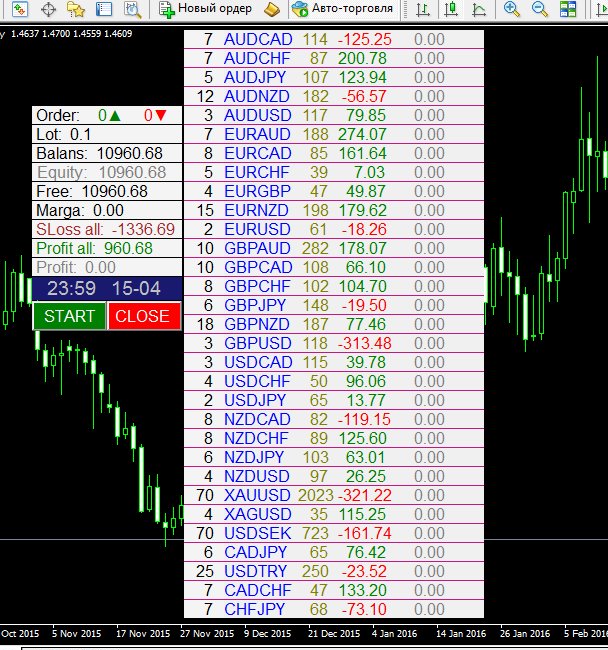This screenshot has height=650, width=608.
Task: Select the NZDJPY symbol
Action: [254, 458]
